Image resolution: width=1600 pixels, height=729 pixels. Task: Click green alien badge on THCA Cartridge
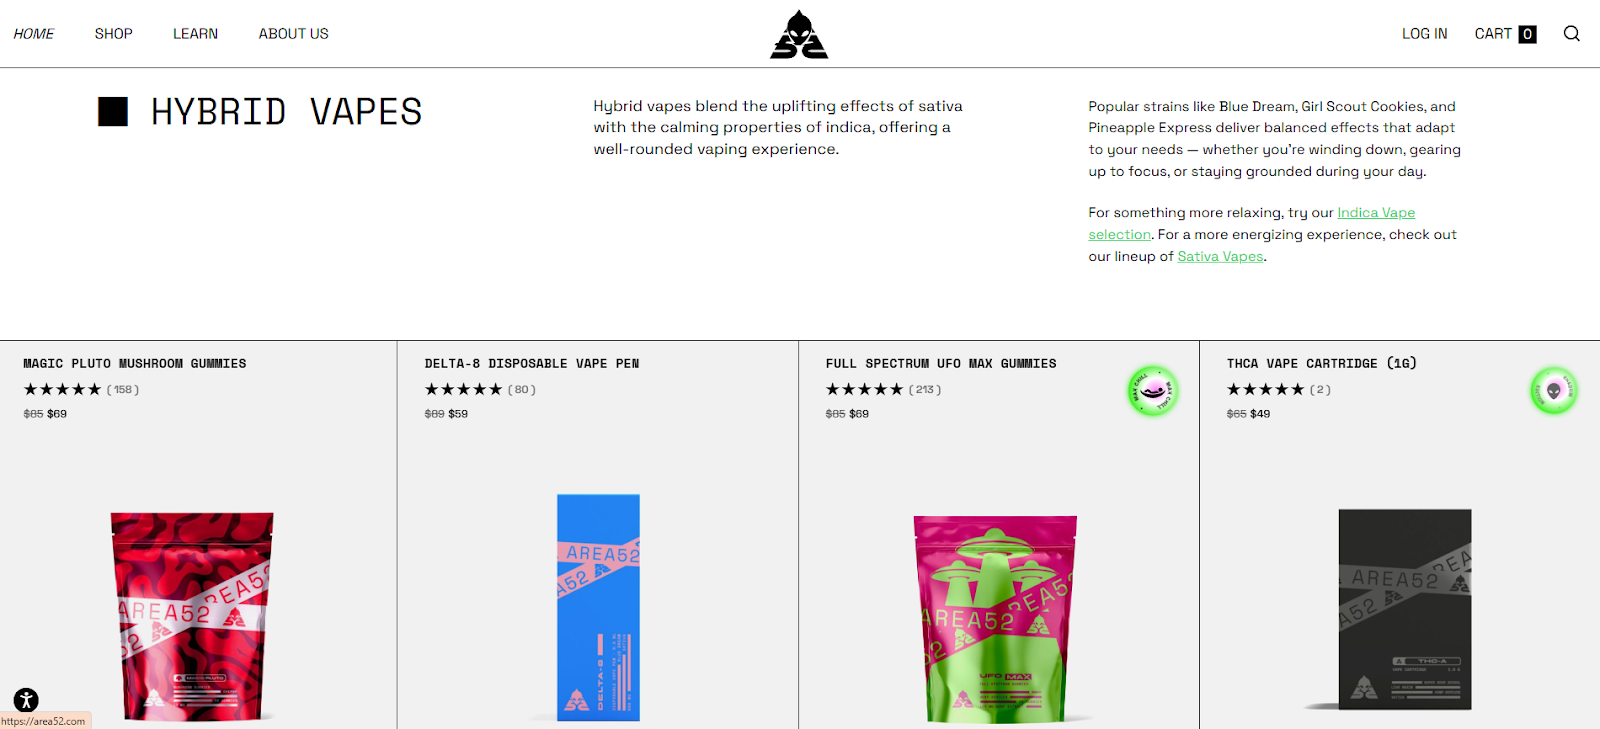(1554, 391)
